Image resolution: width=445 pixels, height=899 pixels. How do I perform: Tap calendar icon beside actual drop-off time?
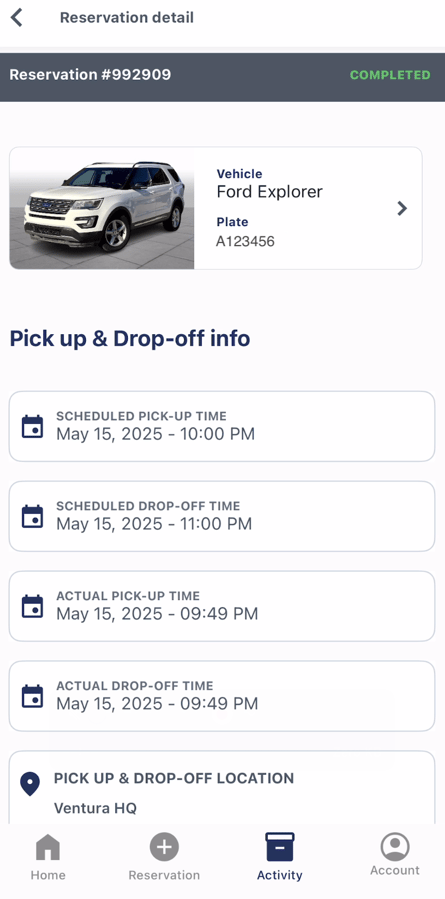[32, 696]
